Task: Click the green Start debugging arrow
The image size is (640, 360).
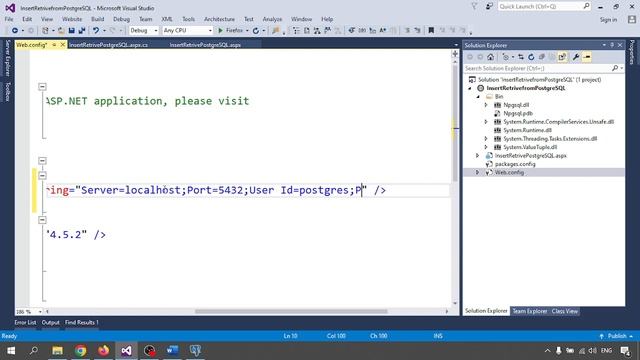Action: tap(220, 31)
